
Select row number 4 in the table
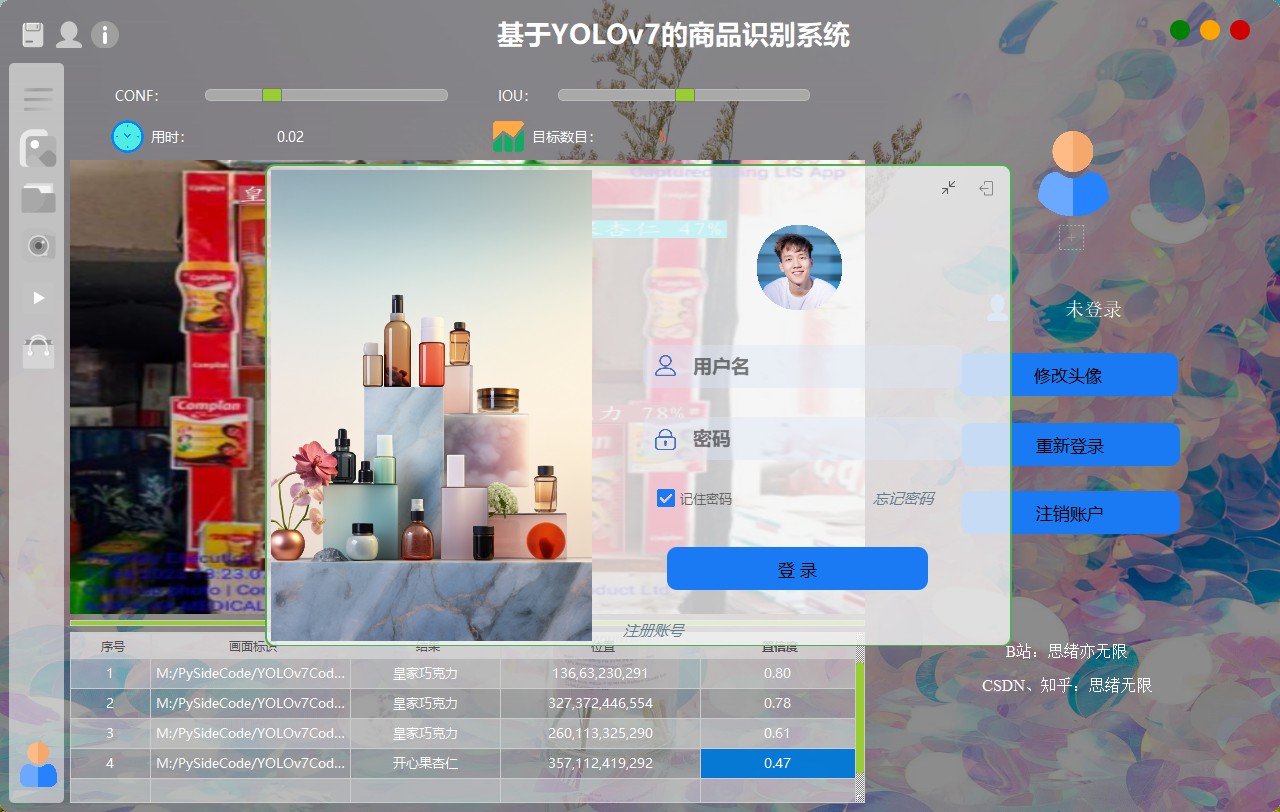point(110,763)
